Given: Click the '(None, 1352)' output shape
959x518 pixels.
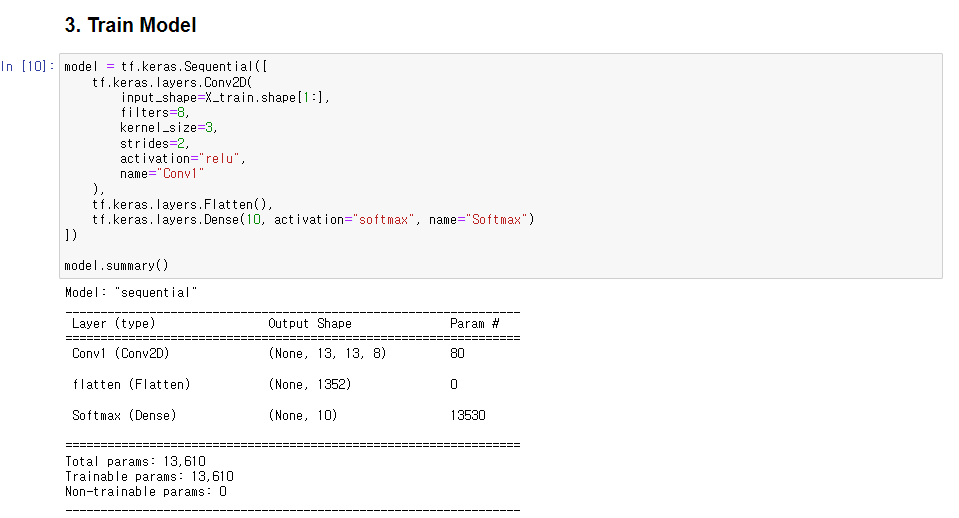Looking at the screenshot, I should click(309, 384).
